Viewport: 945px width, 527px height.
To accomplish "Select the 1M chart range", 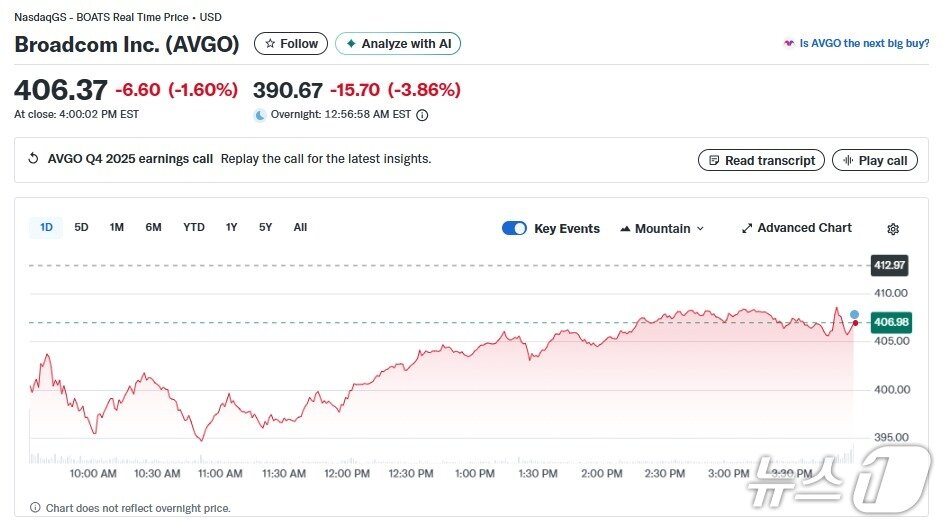I will (117, 227).
